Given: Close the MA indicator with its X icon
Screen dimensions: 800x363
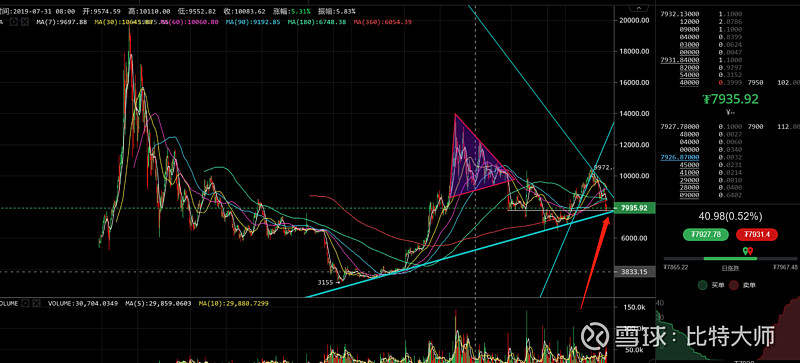Looking at the screenshot, I should (24, 22).
